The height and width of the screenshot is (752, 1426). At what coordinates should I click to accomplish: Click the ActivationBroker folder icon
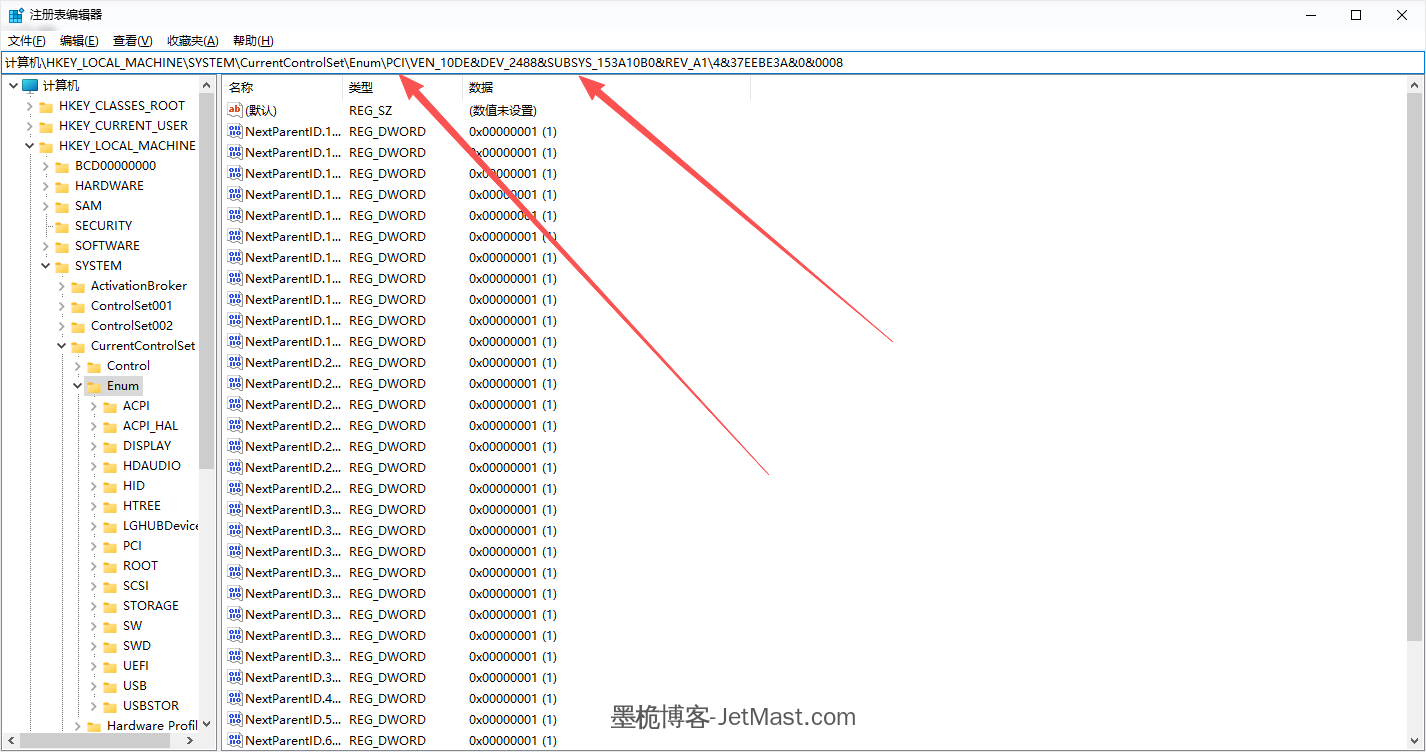point(78,286)
